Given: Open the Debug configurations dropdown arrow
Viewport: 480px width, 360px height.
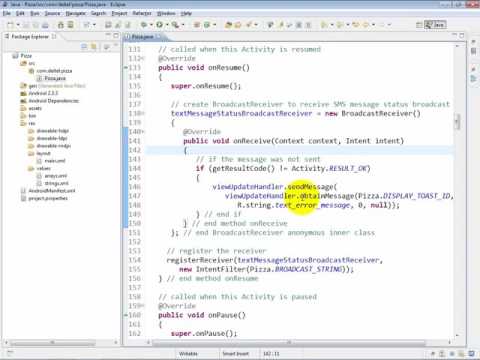Looking at the screenshot, I should click(x=151, y=25).
